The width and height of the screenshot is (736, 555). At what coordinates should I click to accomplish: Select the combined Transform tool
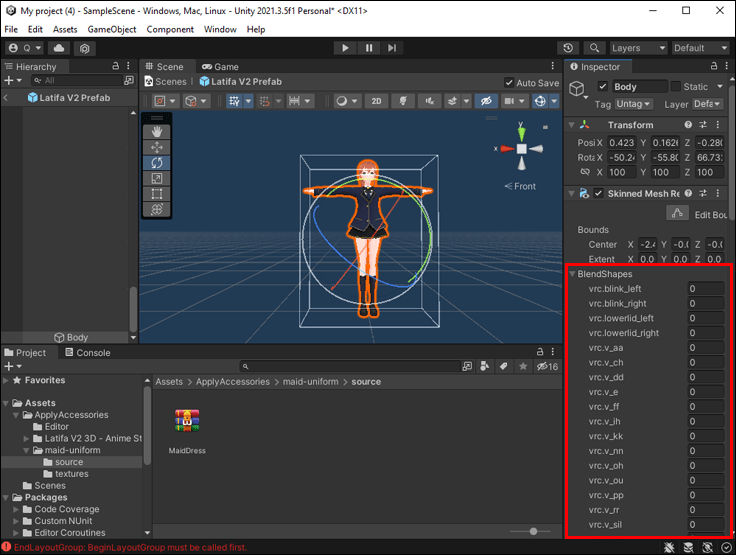(x=157, y=209)
